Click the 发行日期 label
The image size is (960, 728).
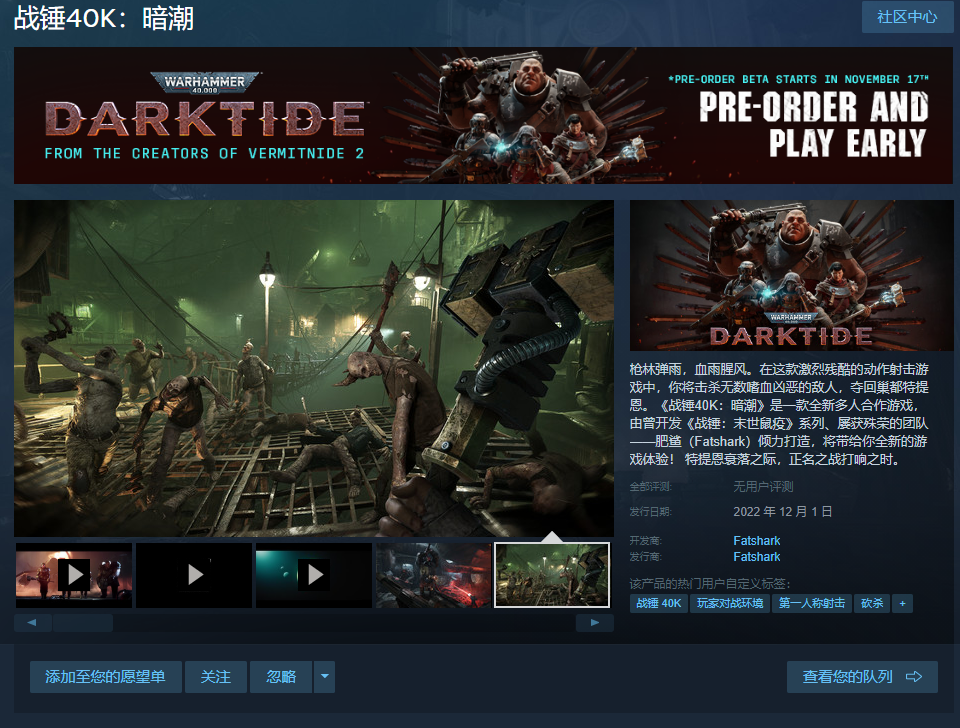pyautogui.click(x=651, y=511)
